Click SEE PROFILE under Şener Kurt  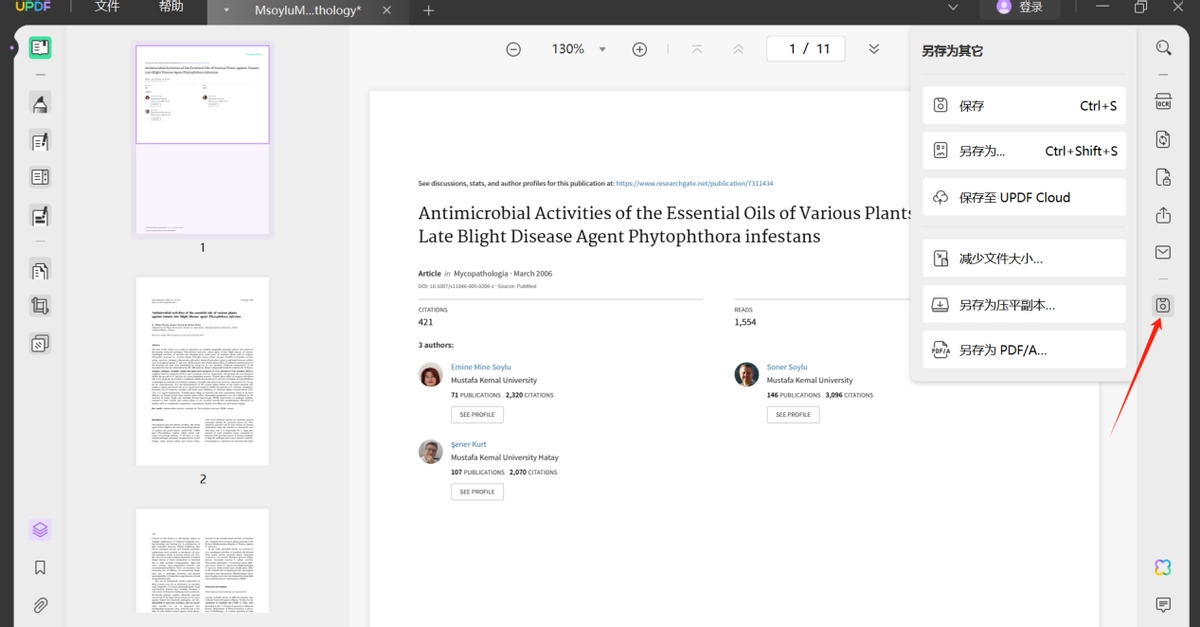click(x=477, y=492)
